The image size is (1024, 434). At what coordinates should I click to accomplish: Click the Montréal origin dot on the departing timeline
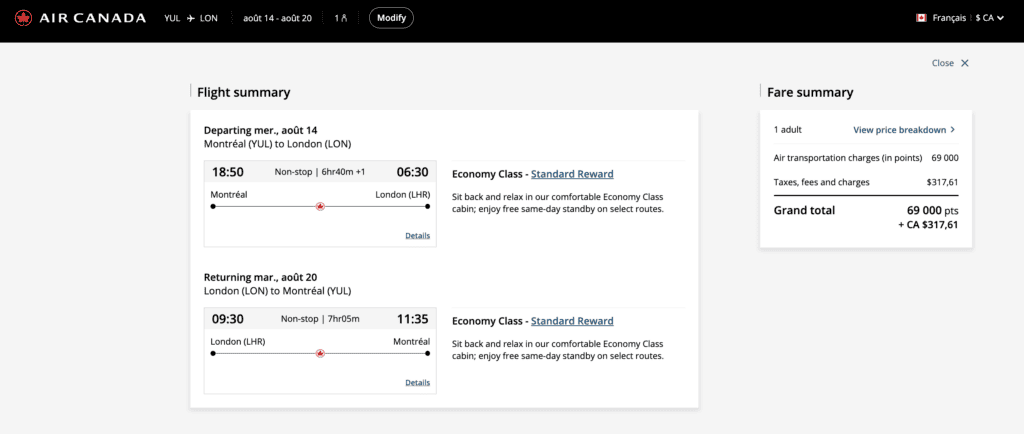pos(213,206)
